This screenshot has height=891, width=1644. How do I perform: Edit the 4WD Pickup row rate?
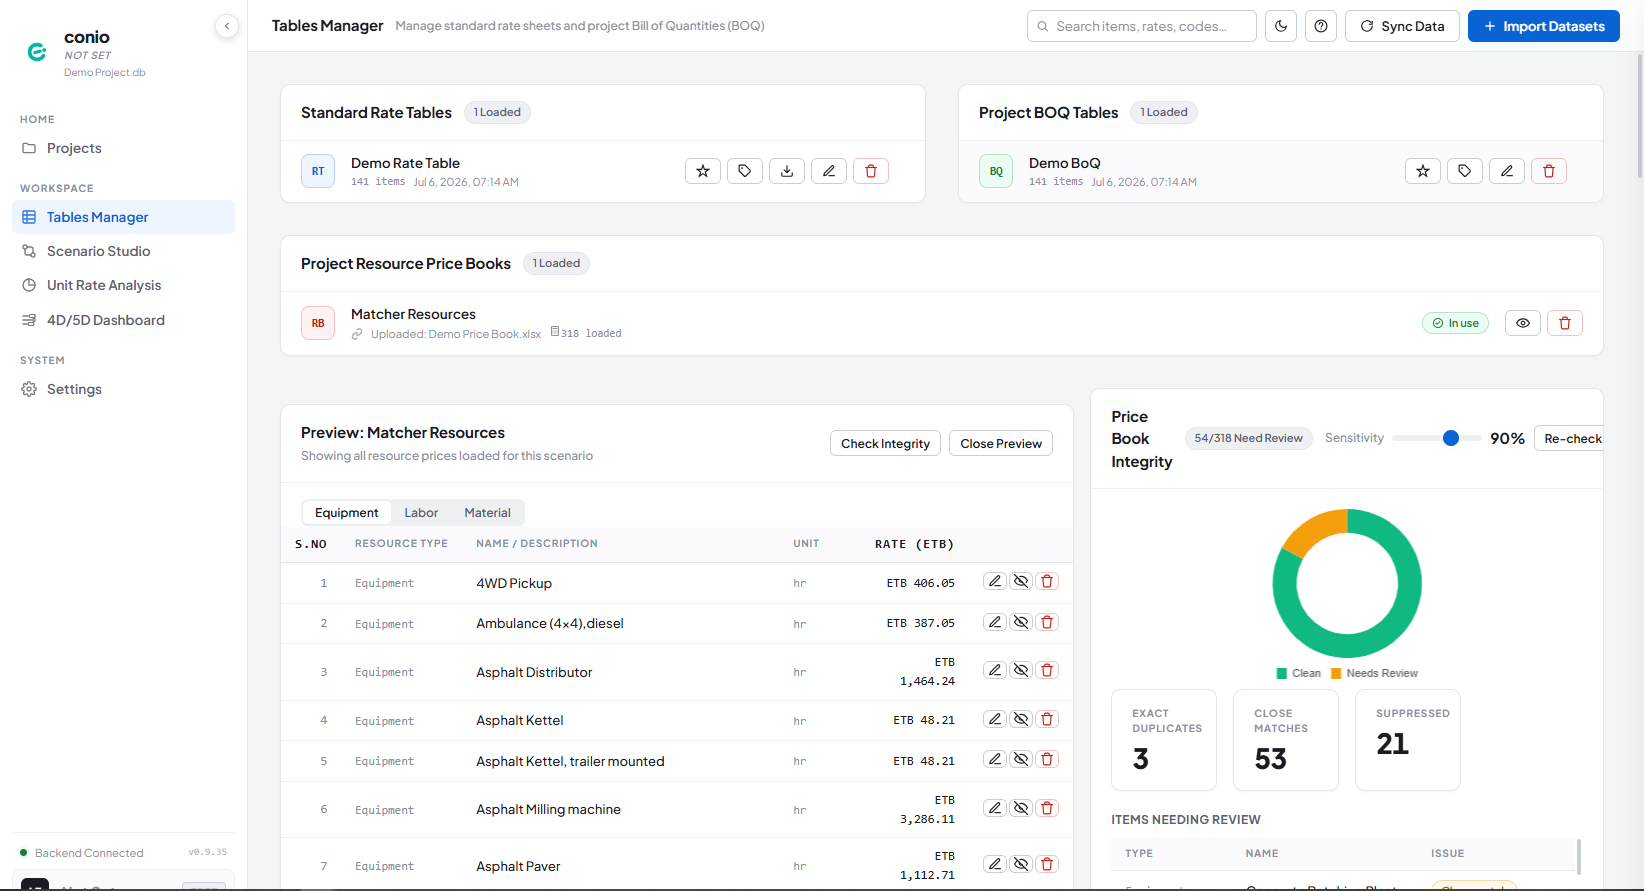pyautogui.click(x=994, y=581)
